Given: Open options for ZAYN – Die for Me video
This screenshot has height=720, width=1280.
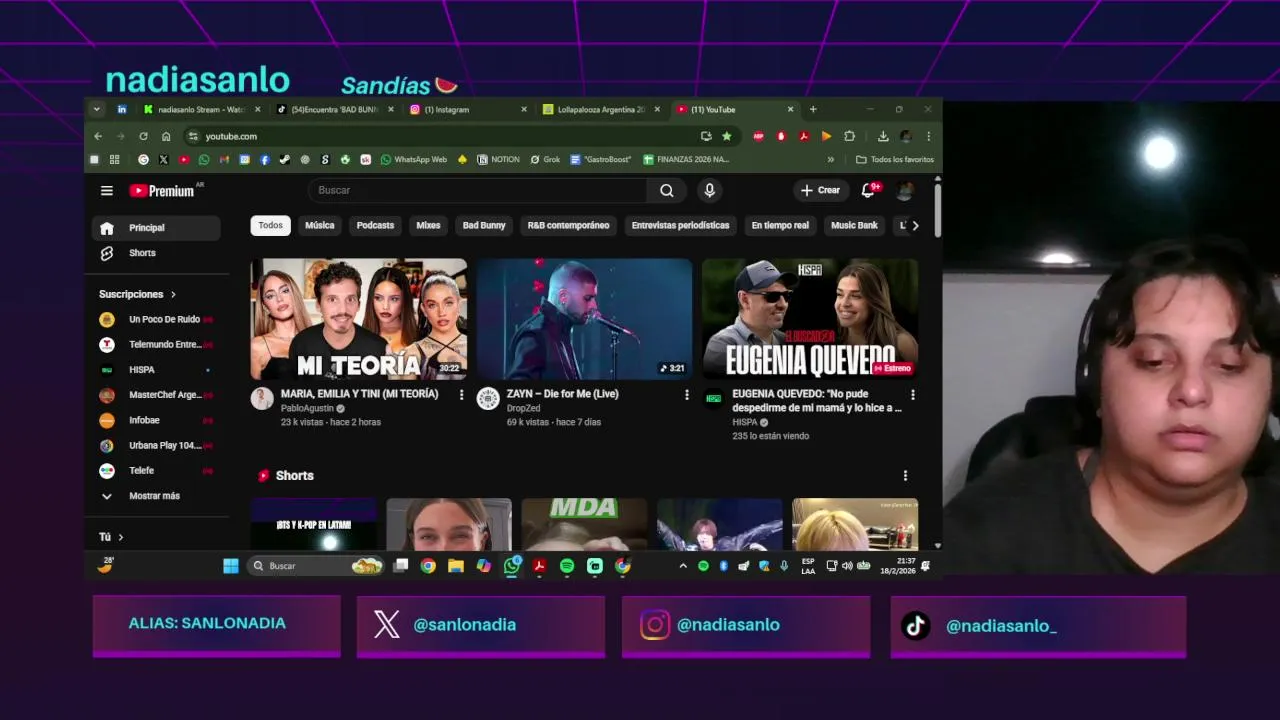Looking at the screenshot, I should point(687,395).
